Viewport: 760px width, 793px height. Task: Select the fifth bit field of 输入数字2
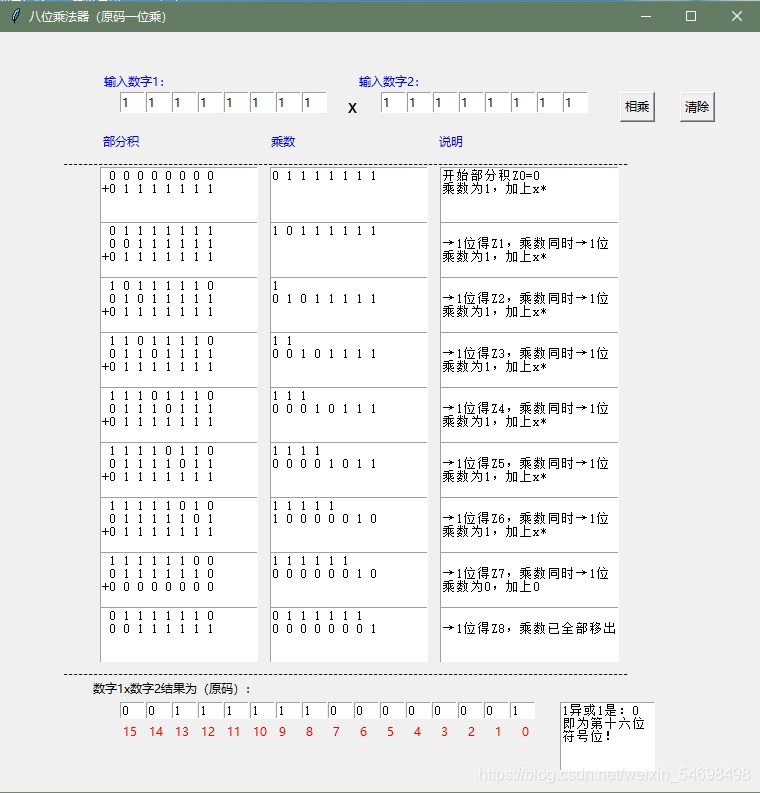(497, 103)
